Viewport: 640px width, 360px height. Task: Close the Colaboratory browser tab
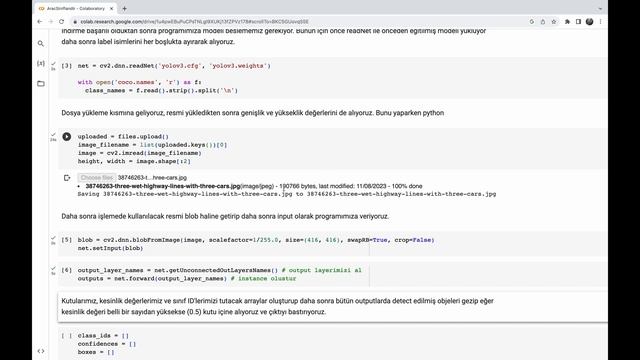111,8
